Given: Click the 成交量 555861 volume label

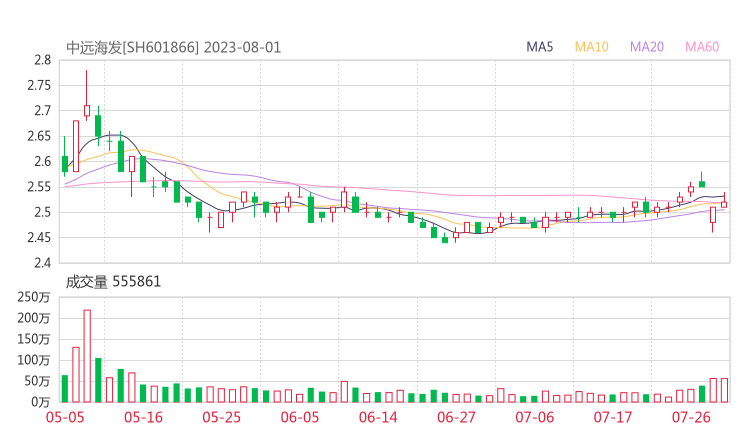Looking at the screenshot, I should click(x=113, y=282).
